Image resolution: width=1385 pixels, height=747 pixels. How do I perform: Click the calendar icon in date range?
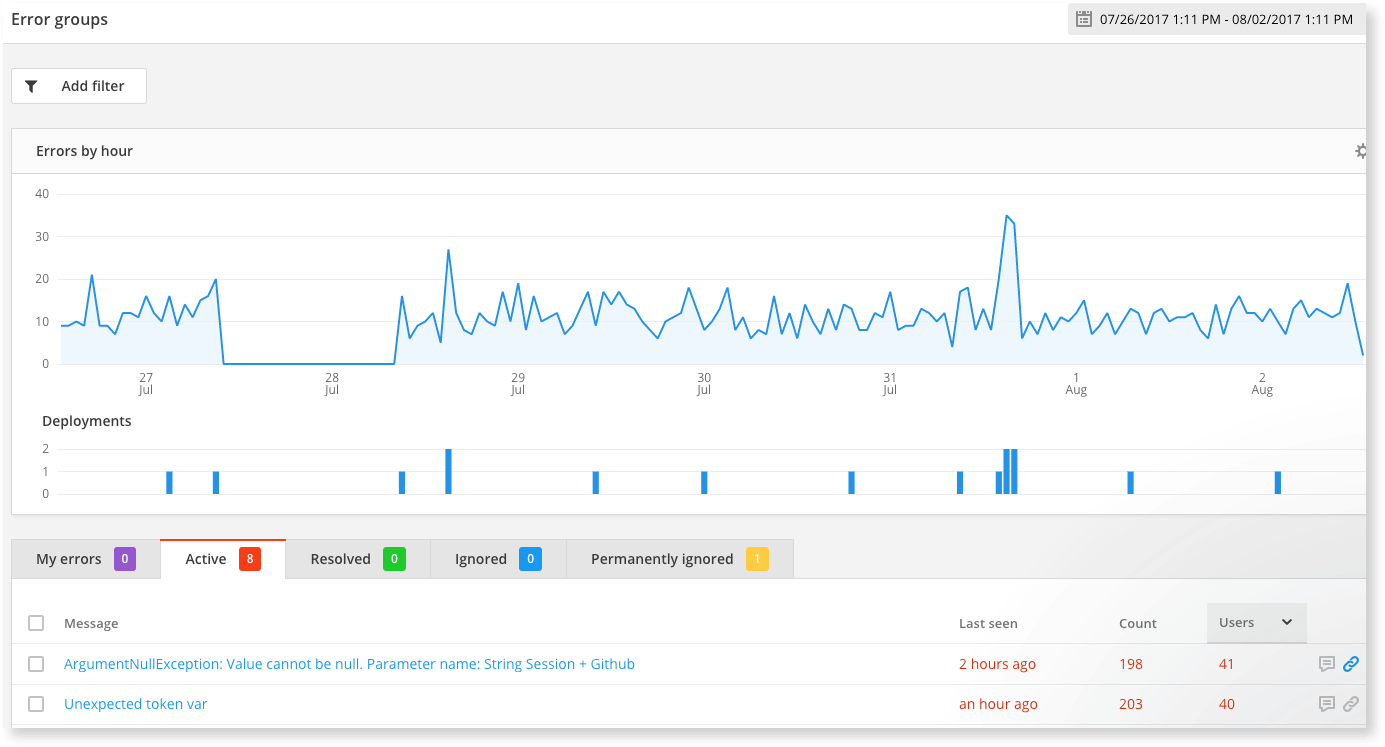pos(1083,19)
